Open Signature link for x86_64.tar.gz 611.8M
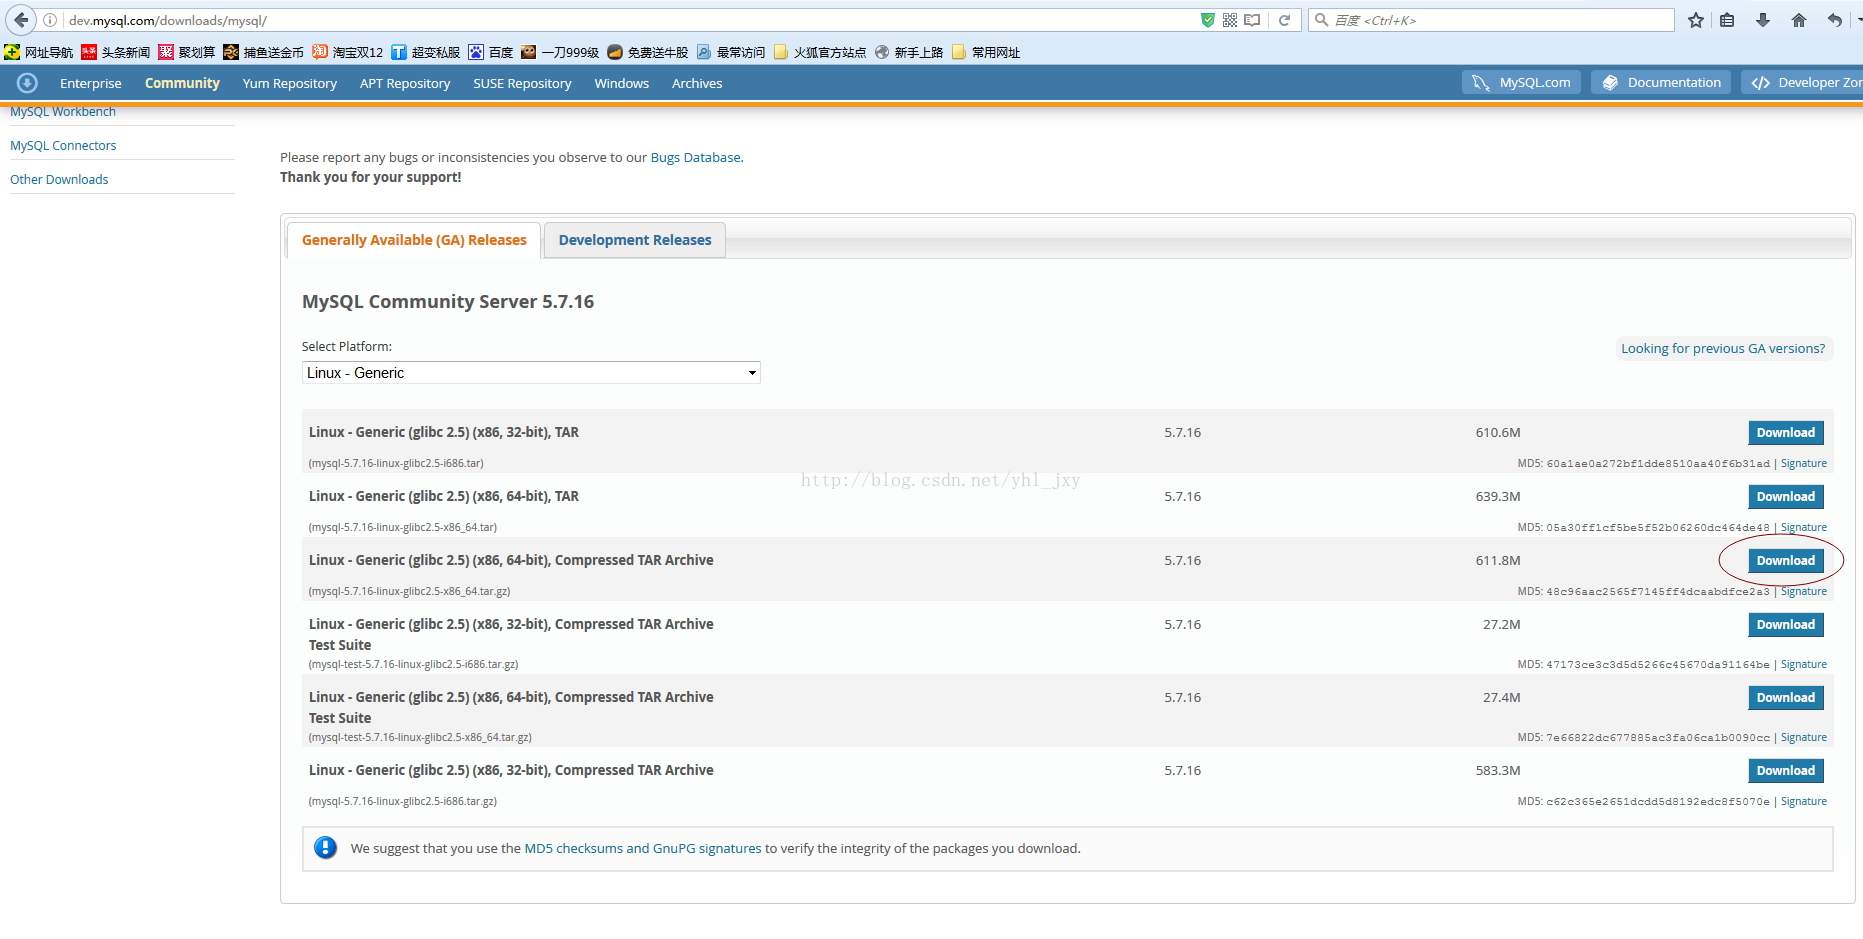Image resolution: width=1863 pixels, height=939 pixels. point(1804,591)
